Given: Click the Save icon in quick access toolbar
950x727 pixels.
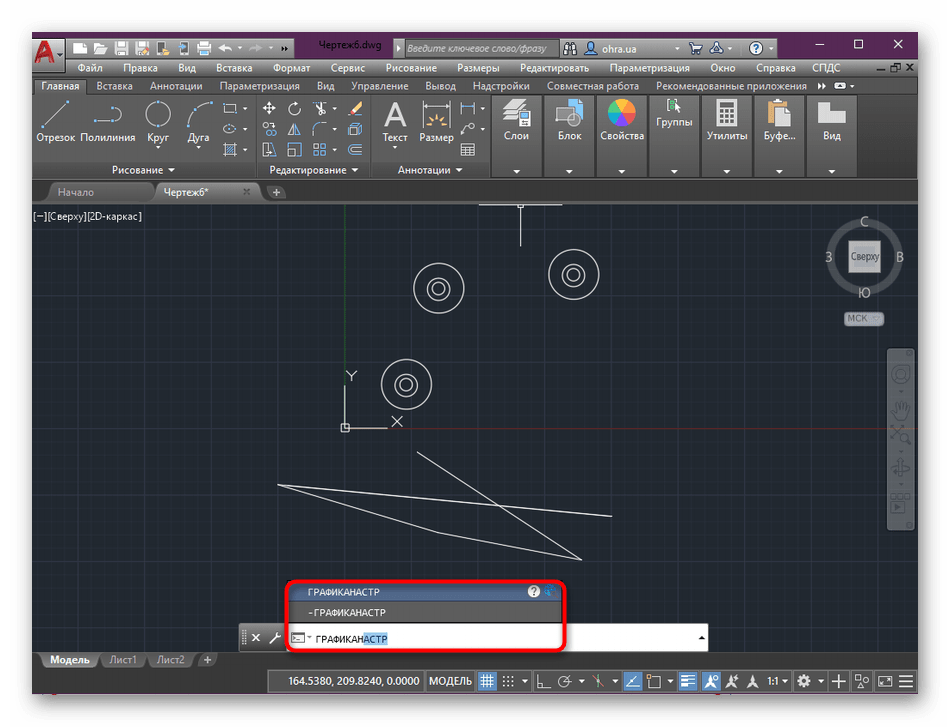Looking at the screenshot, I should pos(122,48).
